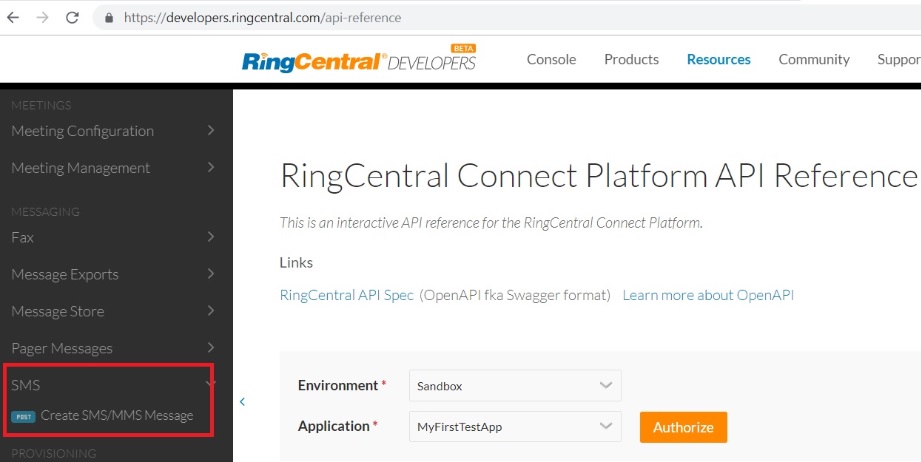Click the POST badge beside Create SMS/MMS
This screenshot has width=921, height=462.
[x=23, y=416]
